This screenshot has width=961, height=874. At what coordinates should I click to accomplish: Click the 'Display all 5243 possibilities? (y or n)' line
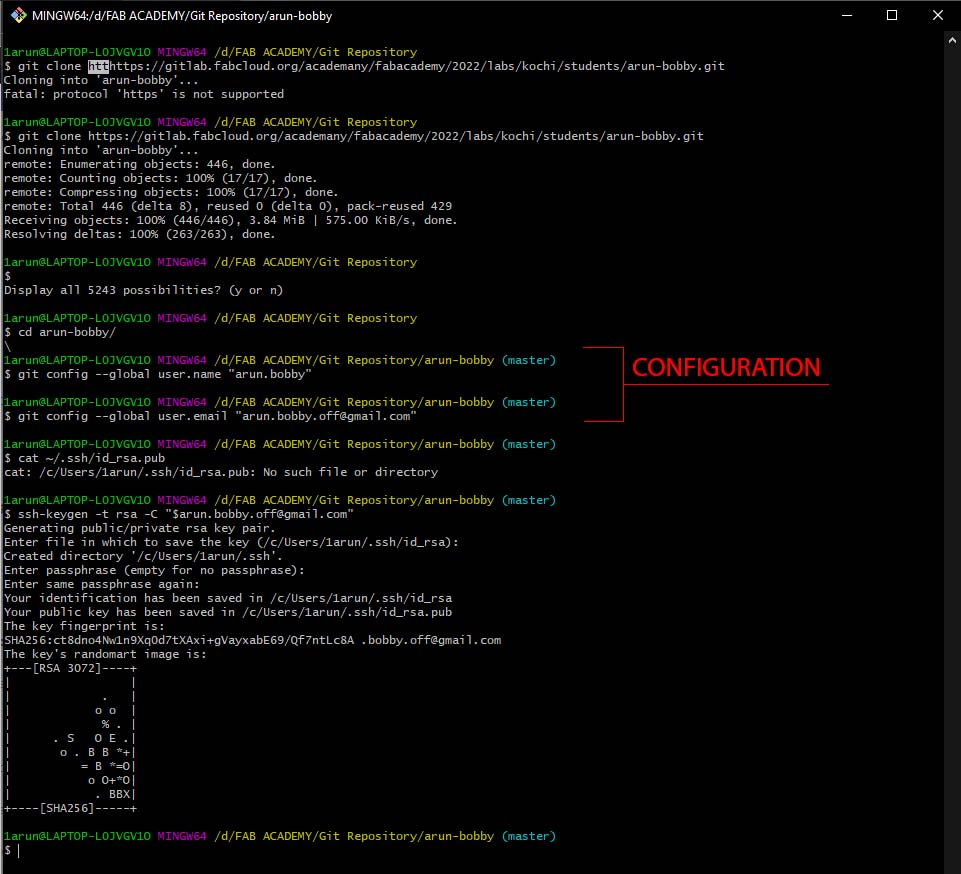(x=143, y=291)
